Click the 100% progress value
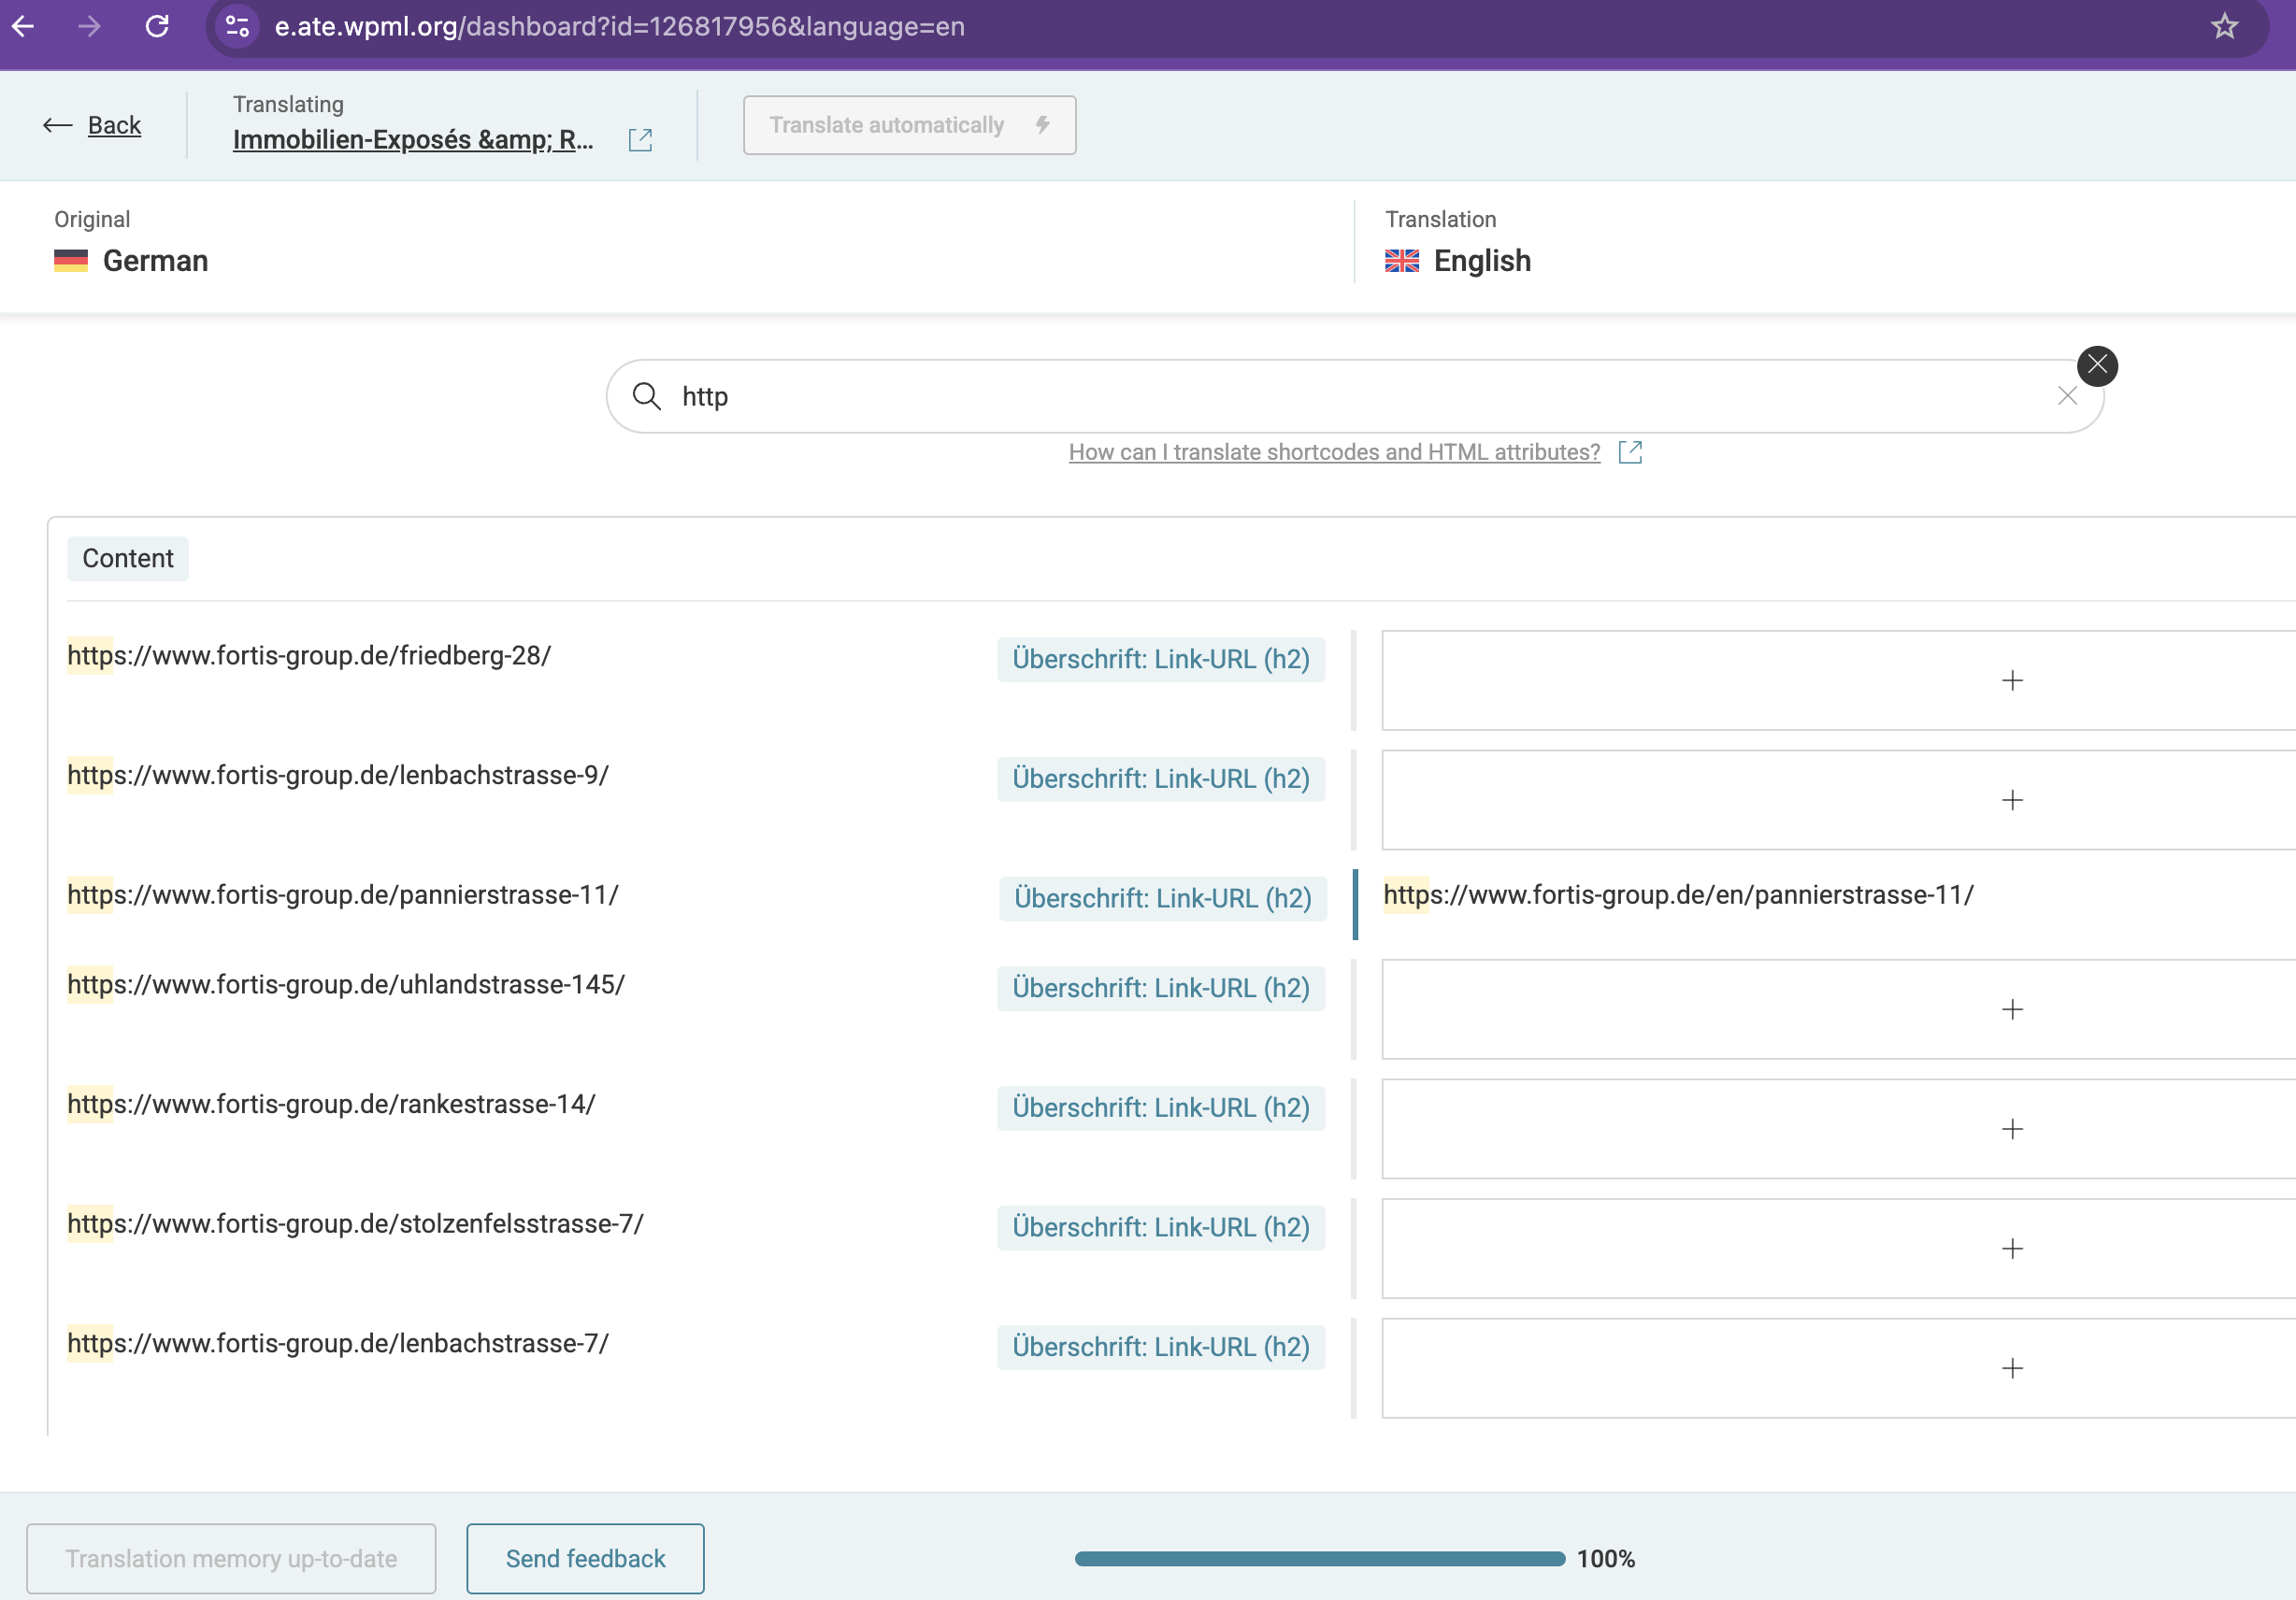This screenshot has width=2296, height=1600. (x=1606, y=1558)
